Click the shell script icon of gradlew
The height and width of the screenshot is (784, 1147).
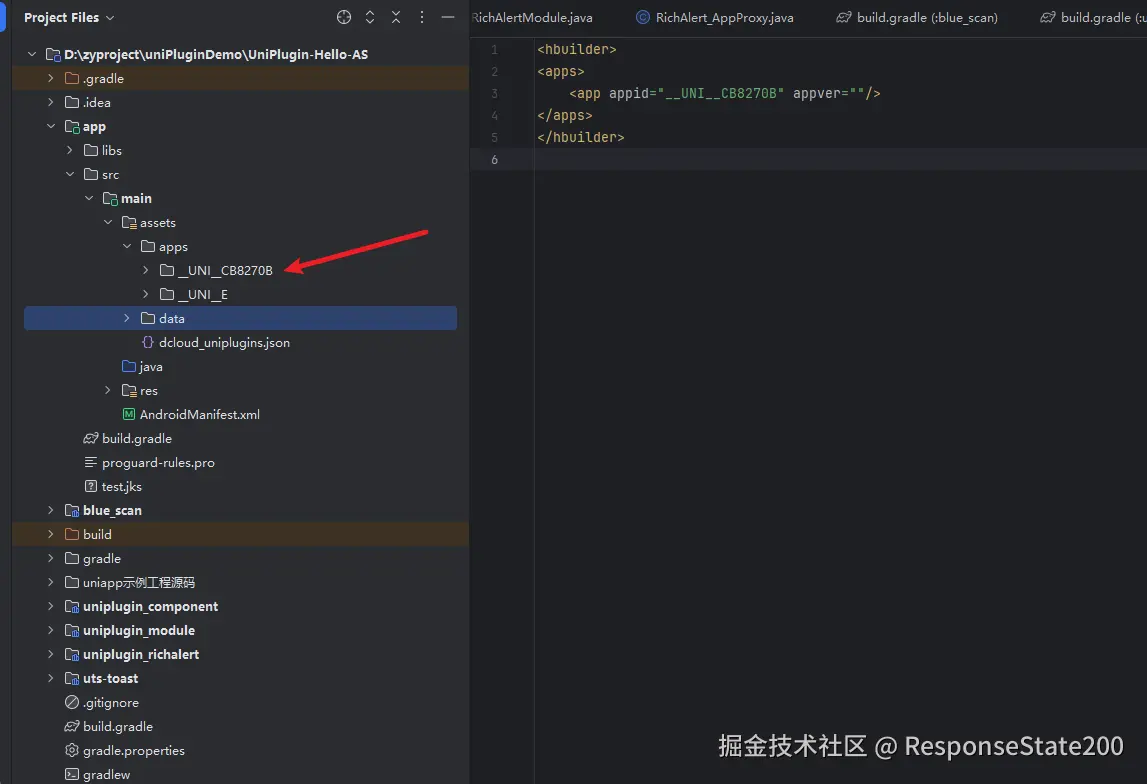click(x=72, y=774)
